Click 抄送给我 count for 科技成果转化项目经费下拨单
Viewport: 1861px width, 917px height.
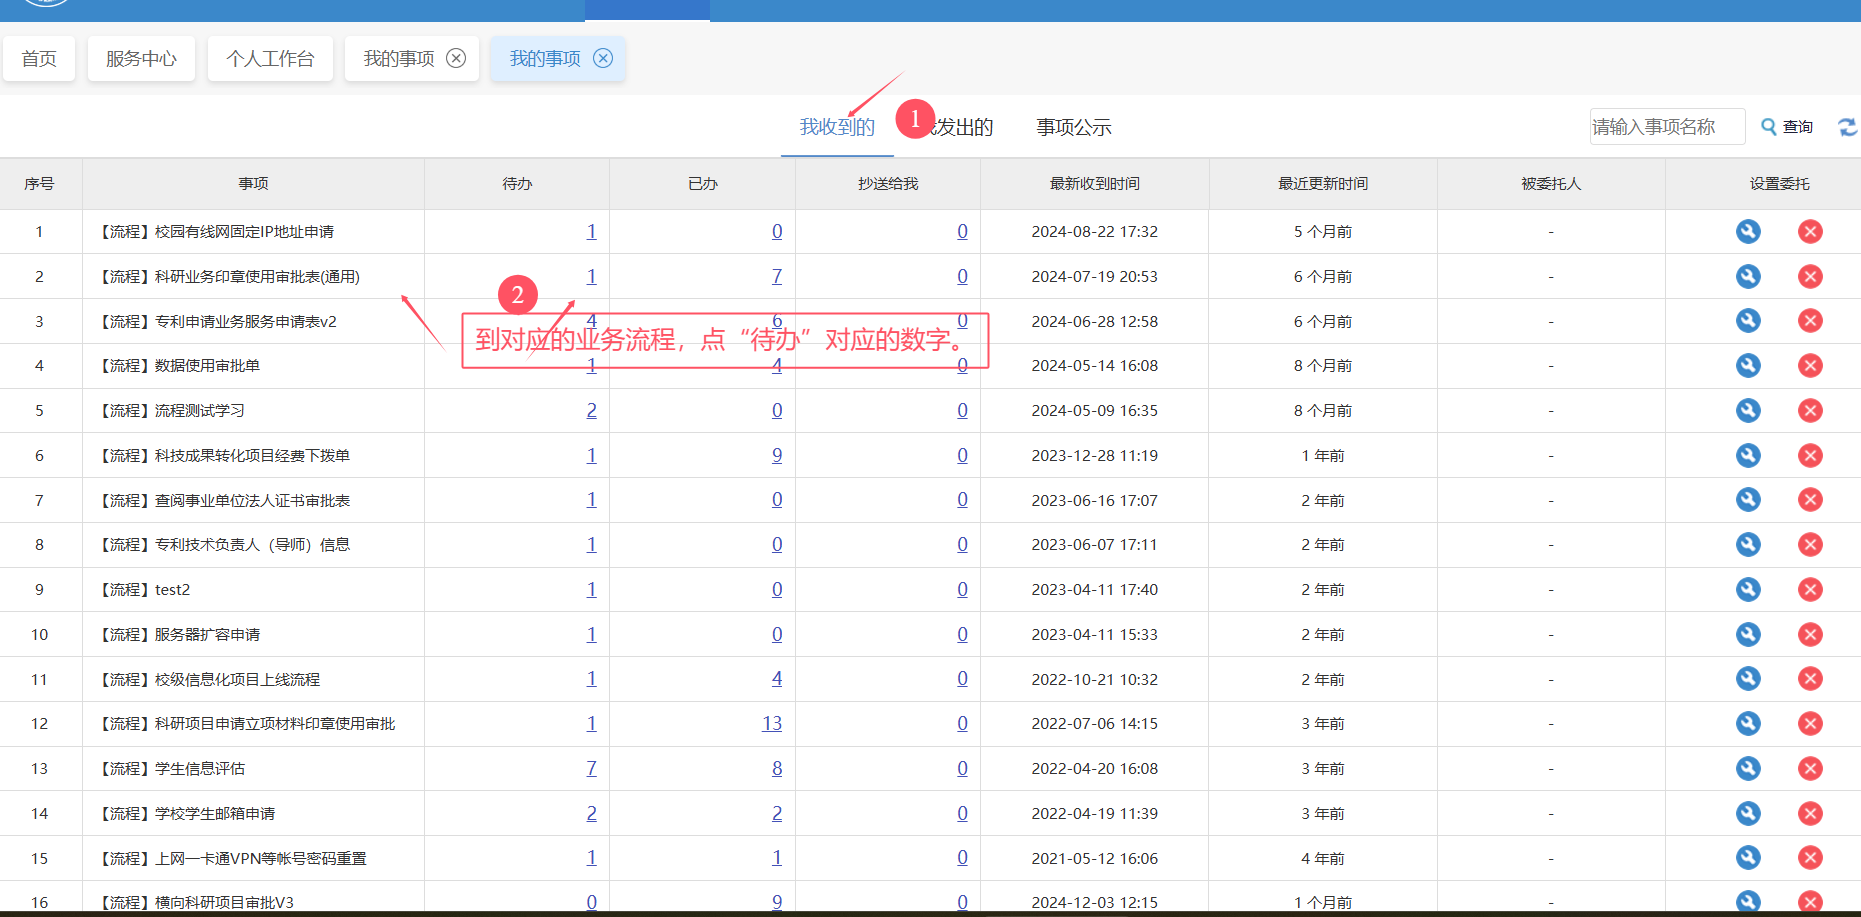click(962, 456)
